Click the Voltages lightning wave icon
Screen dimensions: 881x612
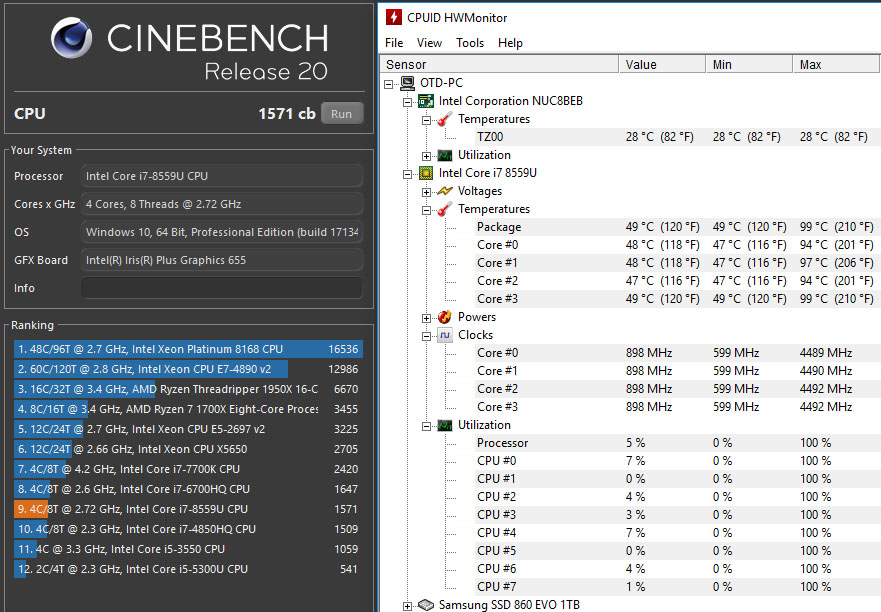pos(444,191)
